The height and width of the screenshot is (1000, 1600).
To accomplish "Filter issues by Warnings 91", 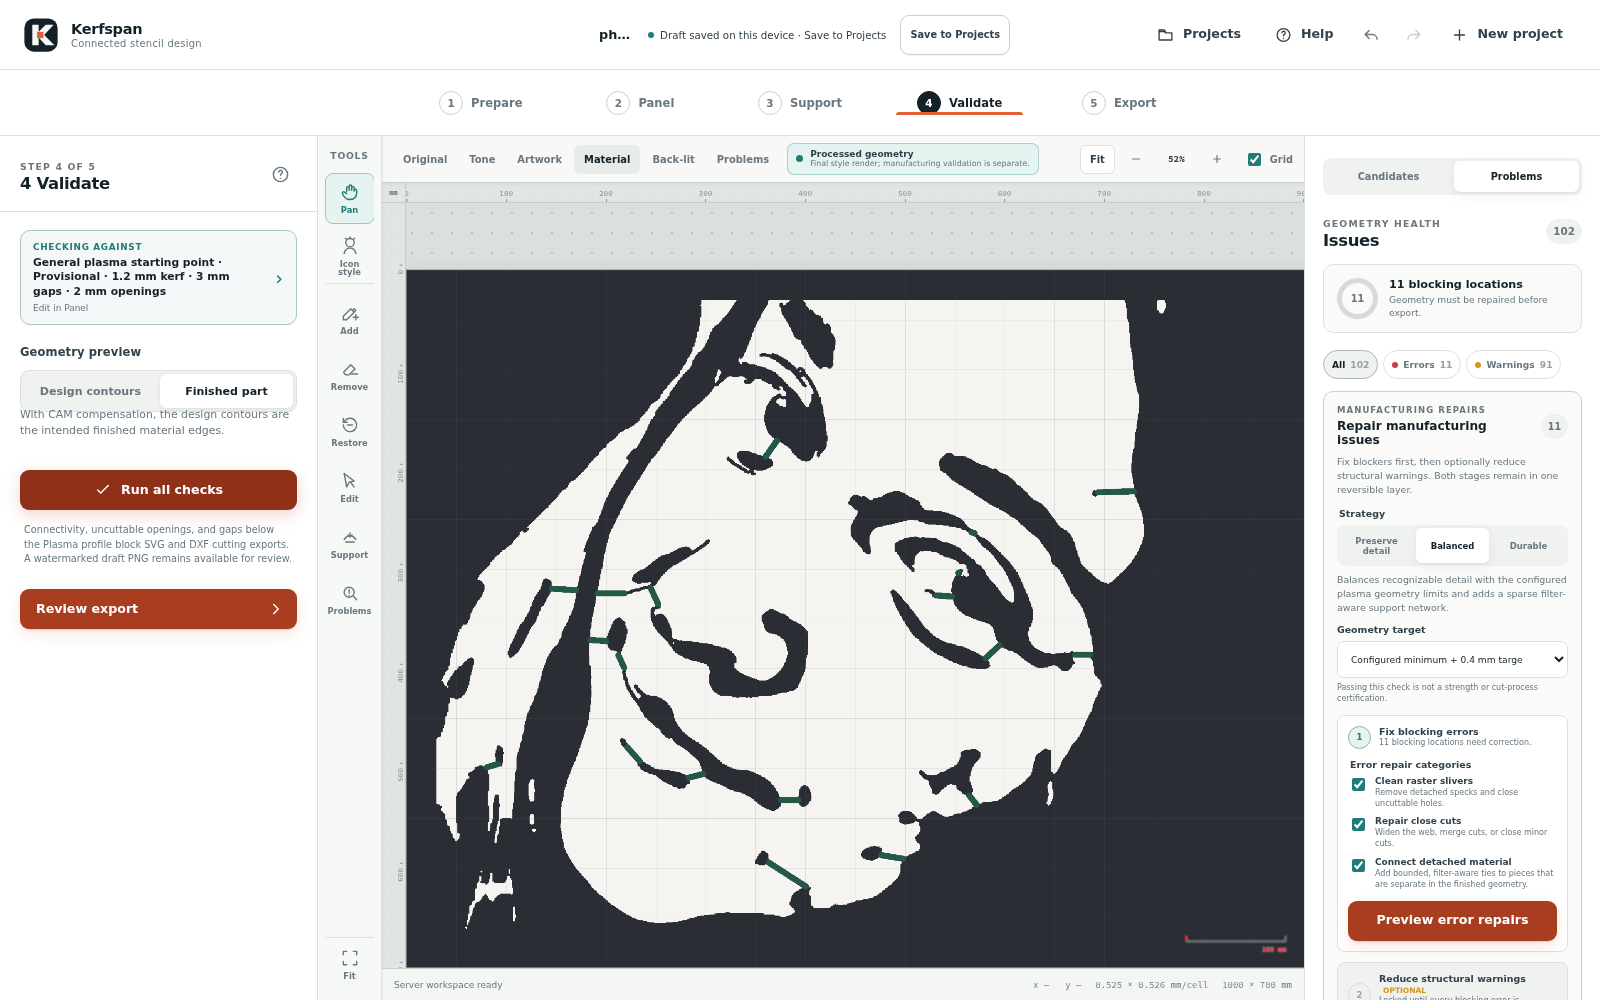I will [x=1512, y=365].
